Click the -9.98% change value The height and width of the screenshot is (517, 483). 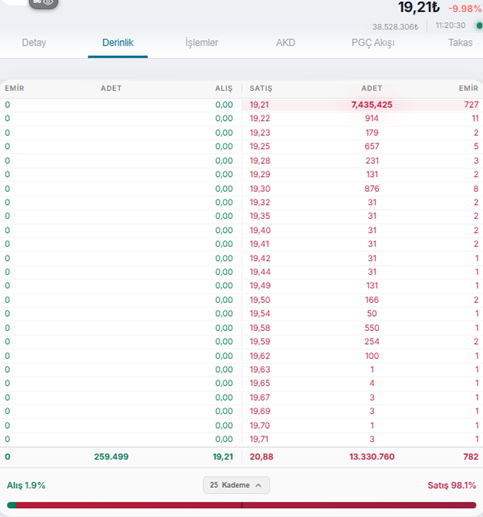pos(465,8)
